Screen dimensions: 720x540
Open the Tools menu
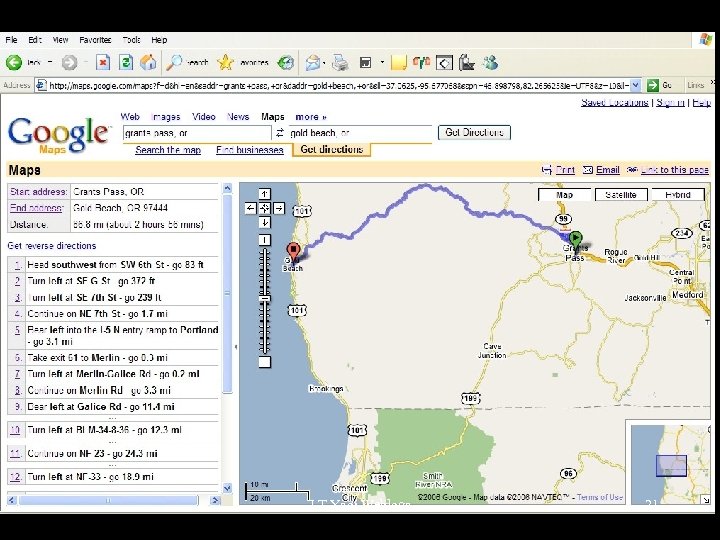point(131,40)
